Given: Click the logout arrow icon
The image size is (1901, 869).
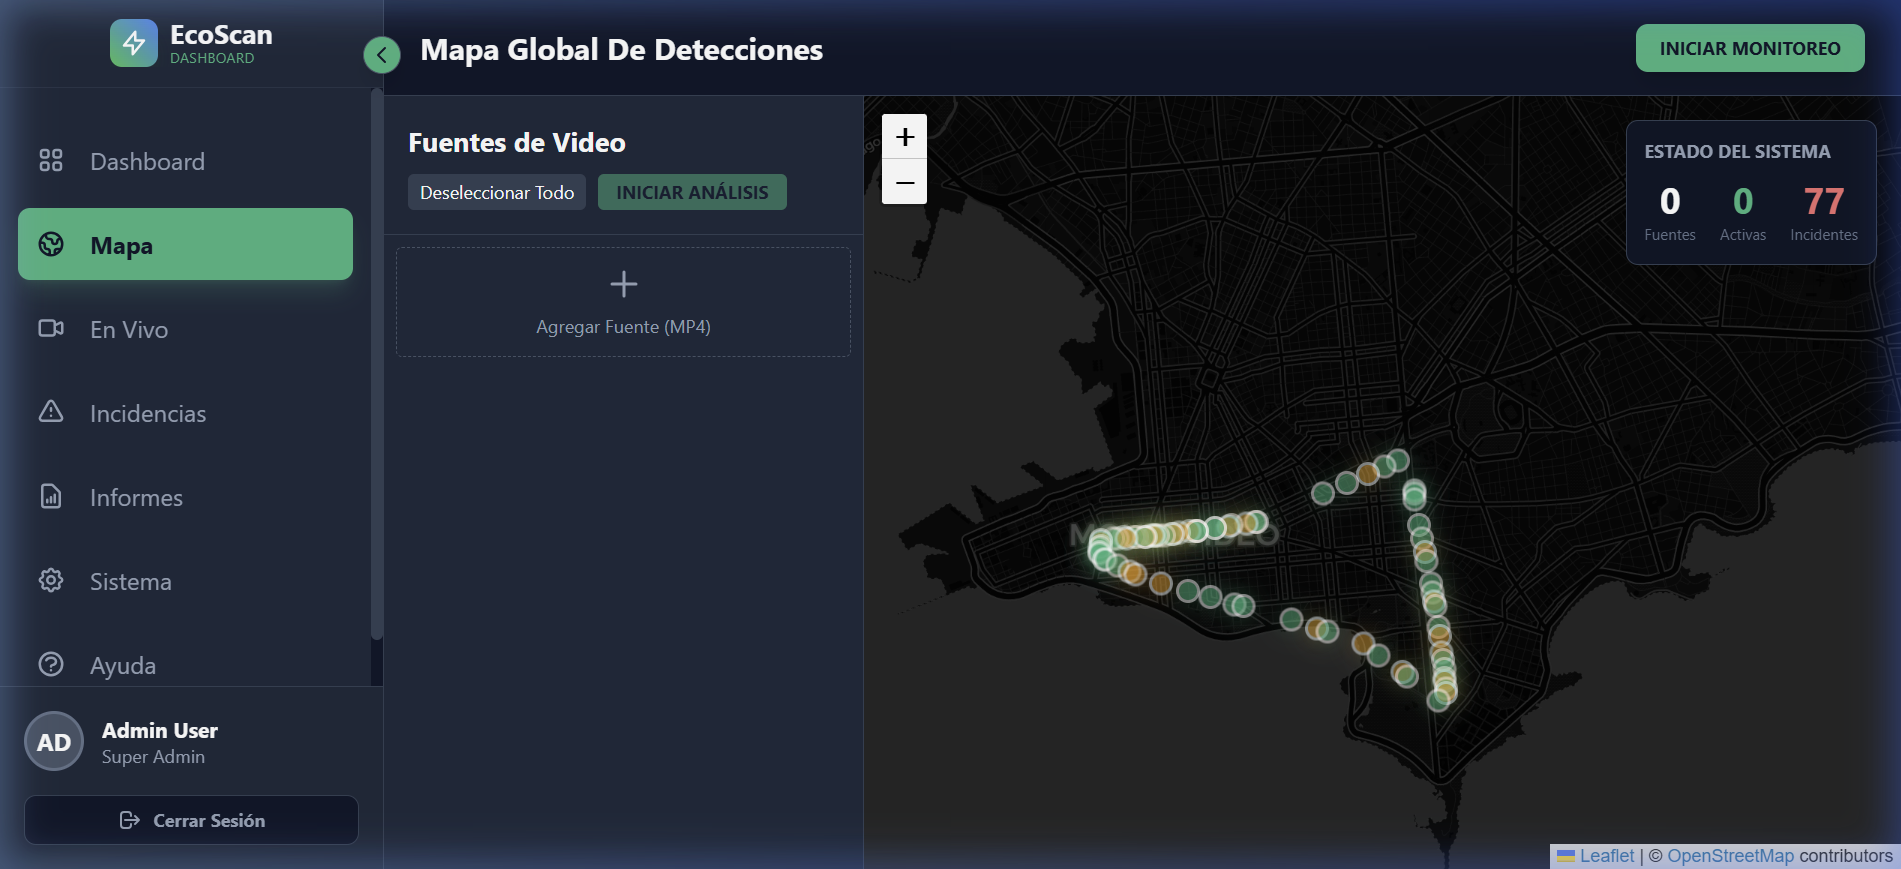Looking at the screenshot, I should click(129, 820).
